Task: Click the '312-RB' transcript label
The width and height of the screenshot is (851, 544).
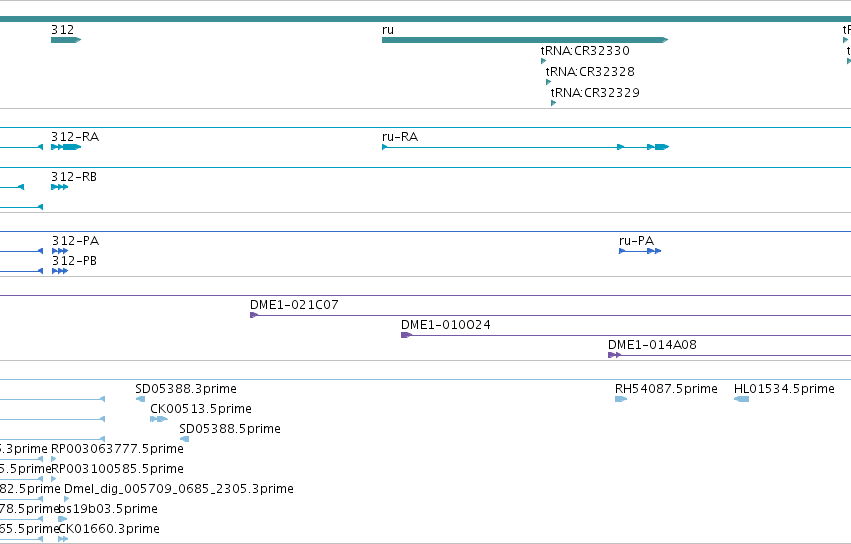Action: (x=74, y=177)
